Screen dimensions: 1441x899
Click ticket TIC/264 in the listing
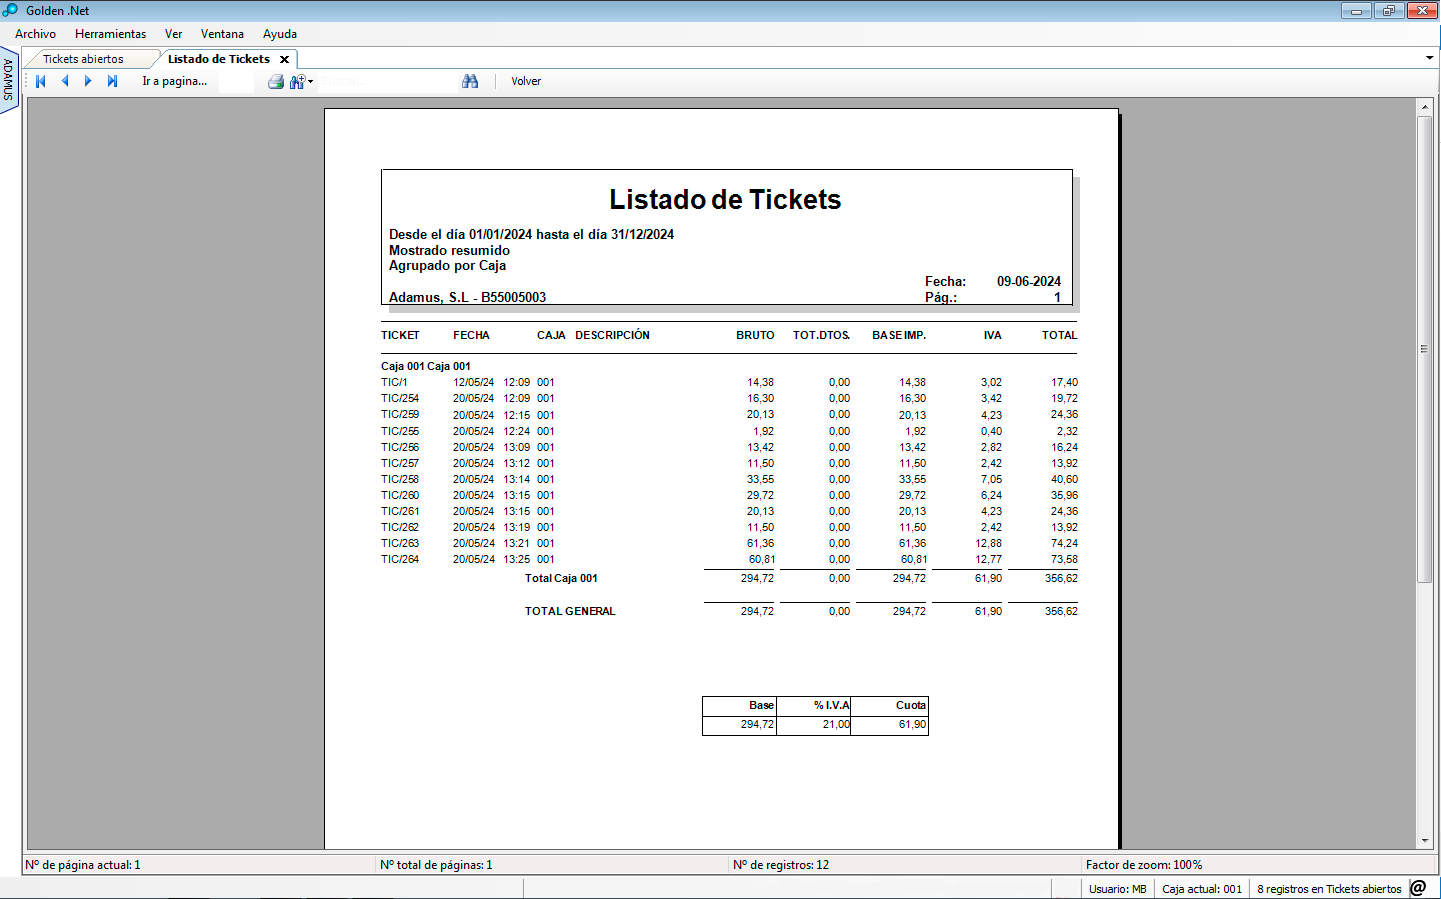click(x=400, y=559)
